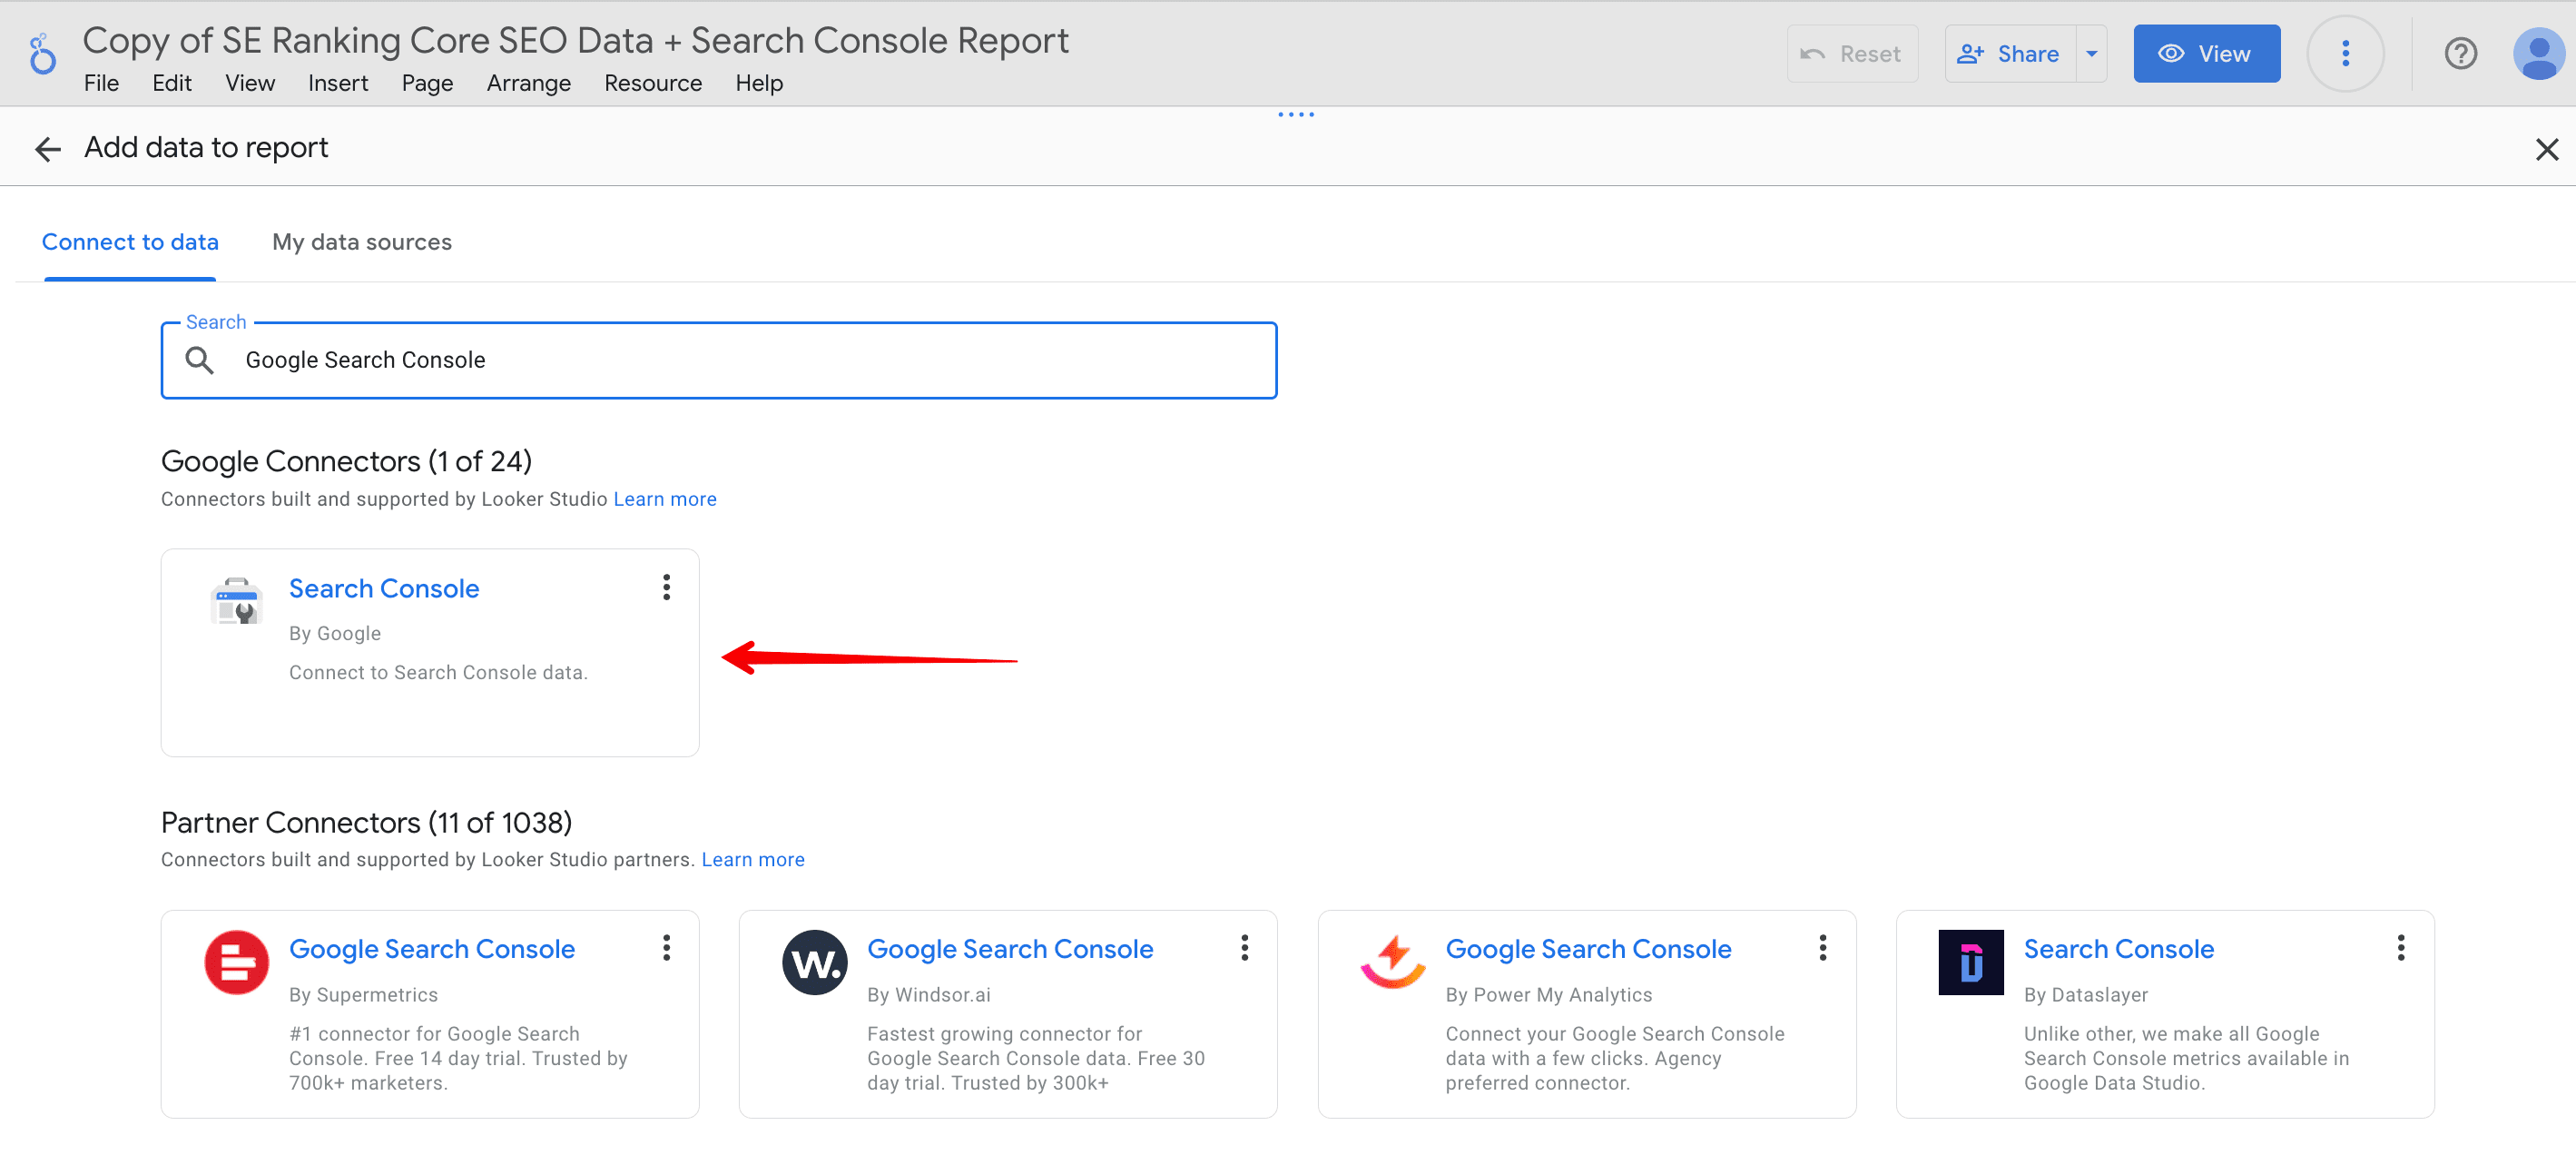The width and height of the screenshot is (2576, 1155).
Task: Click the search magnifier icon
Action: click(x=200, y=360)
